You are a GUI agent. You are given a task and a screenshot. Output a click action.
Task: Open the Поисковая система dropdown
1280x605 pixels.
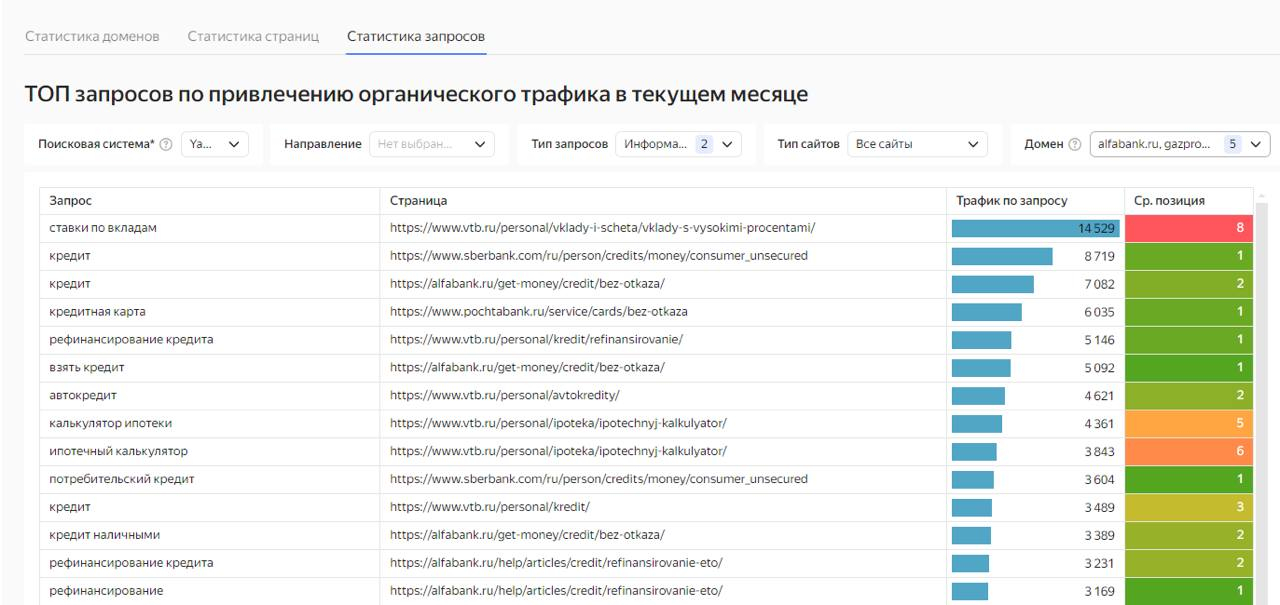[x=215, y=145]
